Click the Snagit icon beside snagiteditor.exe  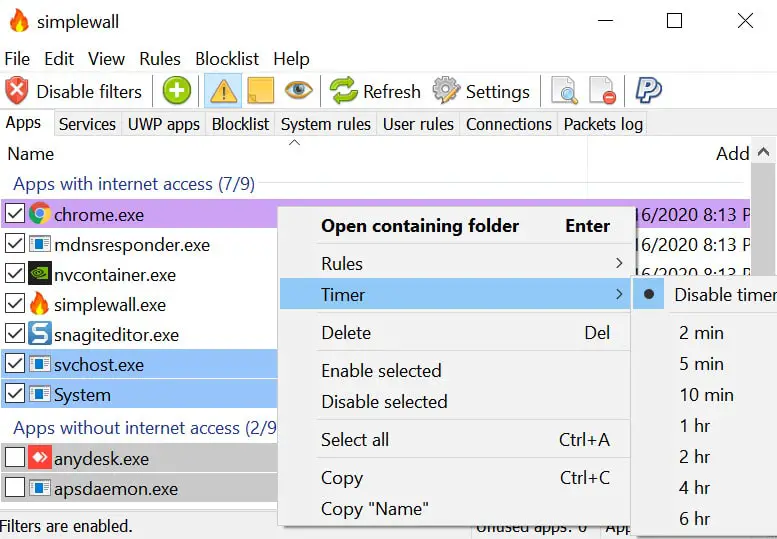pos(40,333)
